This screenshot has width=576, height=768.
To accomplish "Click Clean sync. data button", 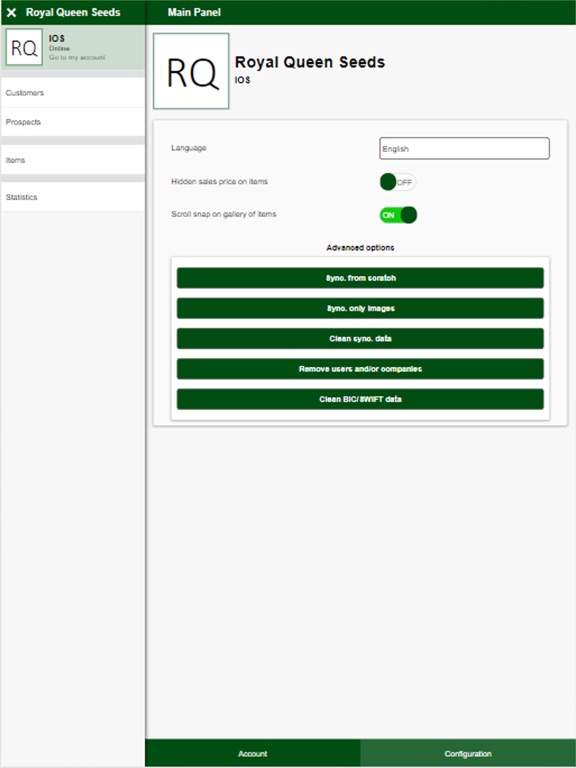I will (x=360, y=338).
